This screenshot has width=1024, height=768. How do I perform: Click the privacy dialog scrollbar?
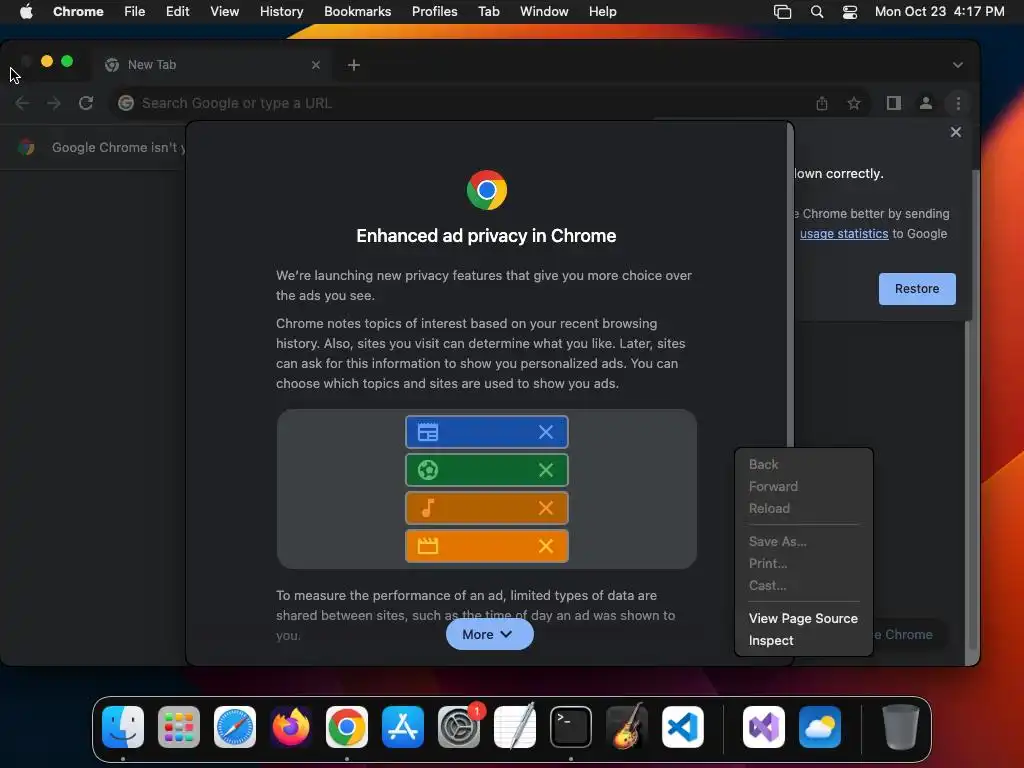pyautogui.click(x=790, y=287)
